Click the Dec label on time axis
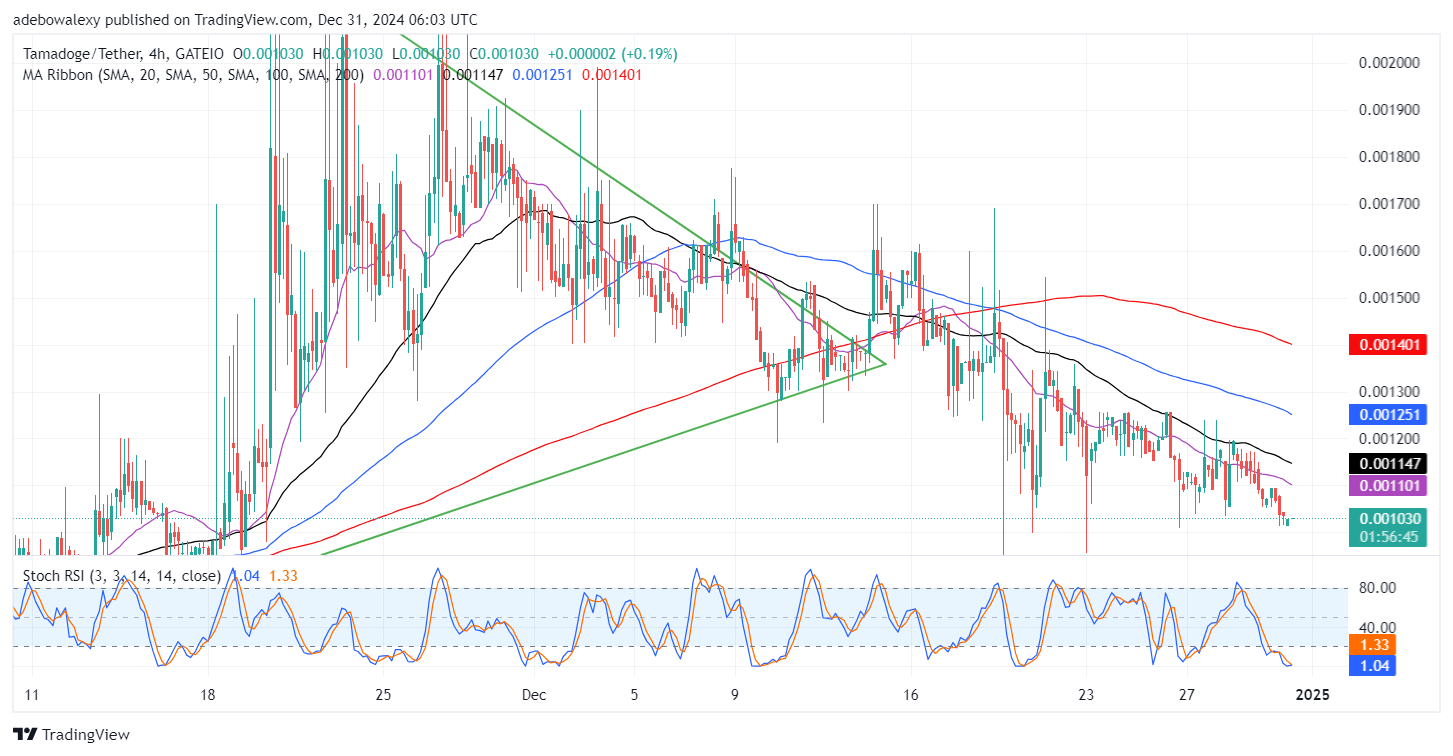 coord(533,694)
